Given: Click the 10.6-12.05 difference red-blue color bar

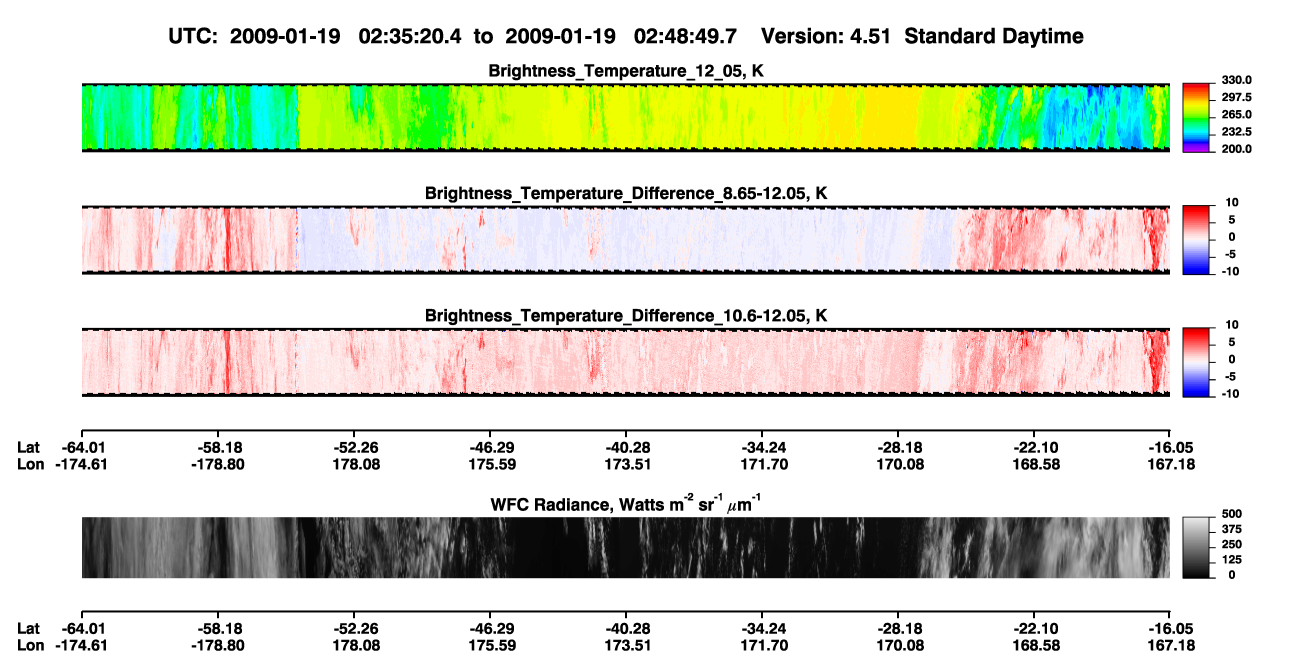Looking at the screenshot, I should click(1194, 360).
